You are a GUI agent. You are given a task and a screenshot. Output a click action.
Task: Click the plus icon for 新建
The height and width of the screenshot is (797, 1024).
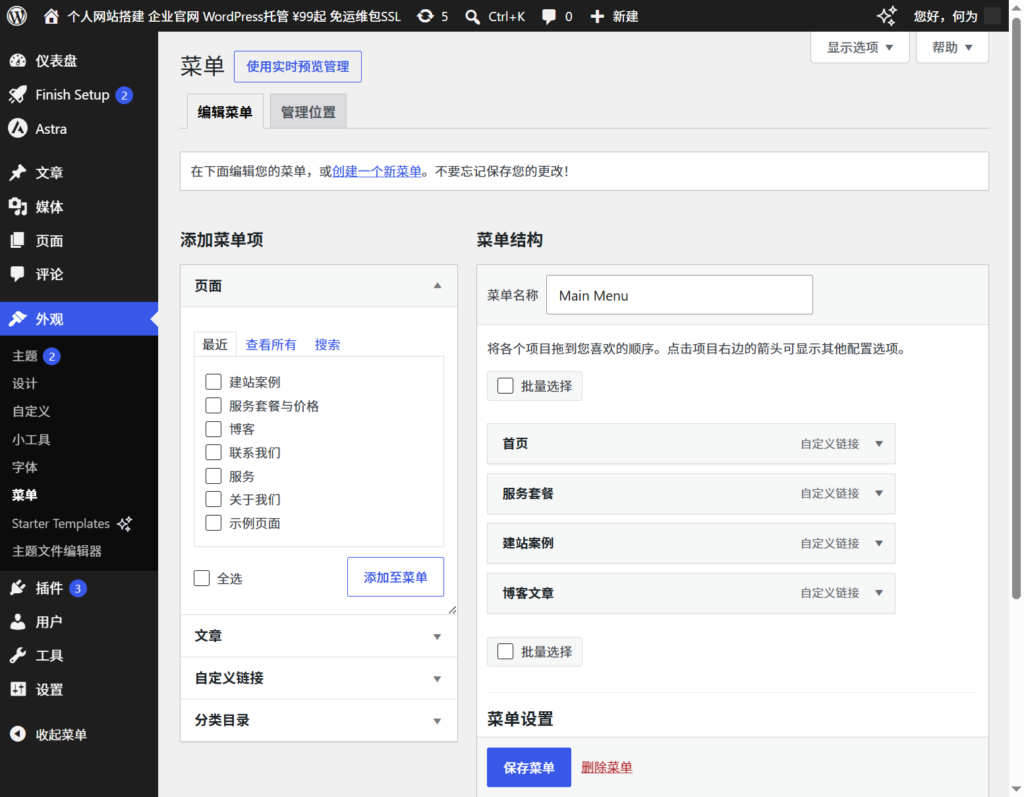[597, 16]
